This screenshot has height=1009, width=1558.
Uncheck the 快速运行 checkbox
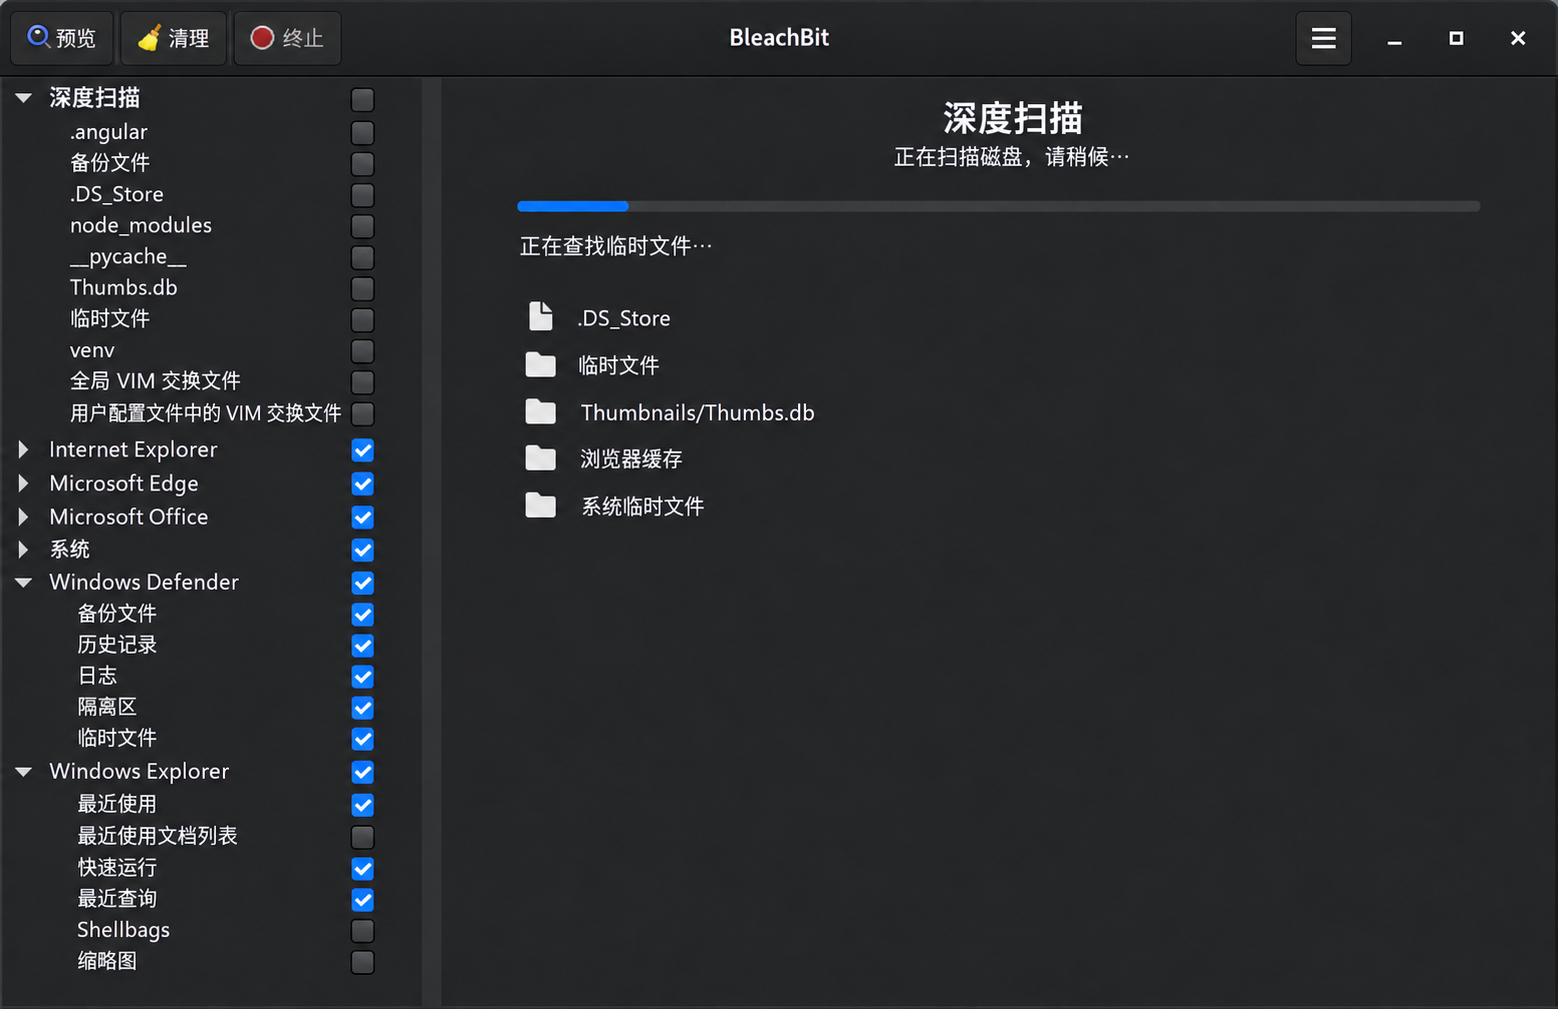[363, 868]
